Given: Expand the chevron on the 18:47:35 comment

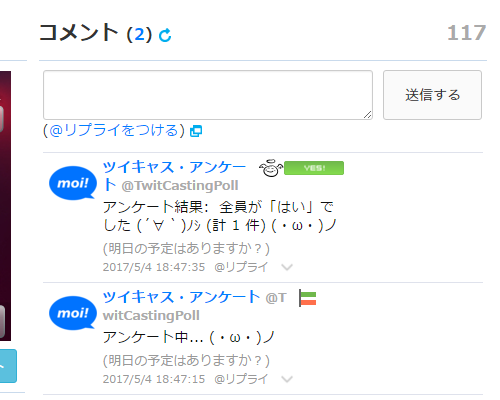Looking at the screenshot, I should pos(287,267).
